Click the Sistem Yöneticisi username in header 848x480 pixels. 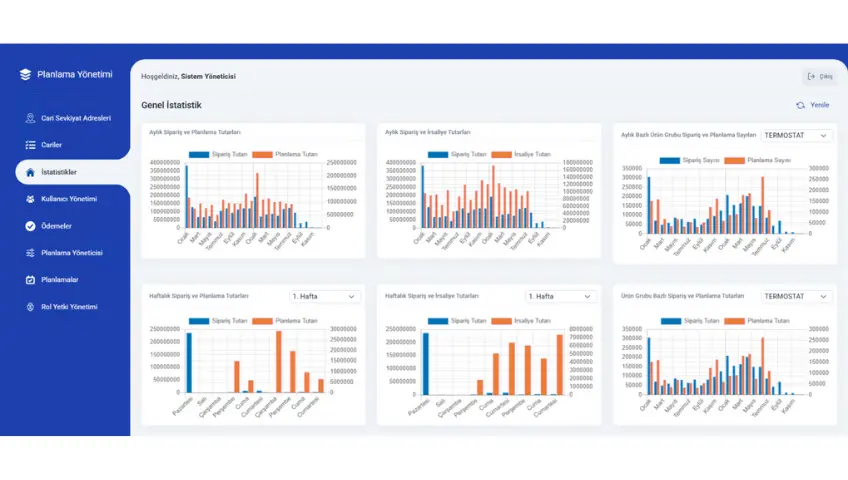coord(208,76)
